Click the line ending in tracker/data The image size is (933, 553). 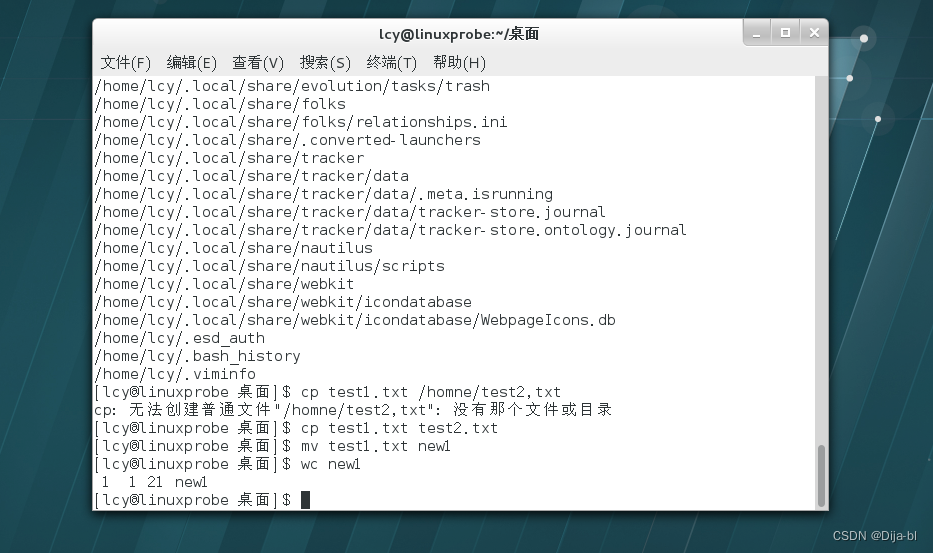[x=252, y=176]
